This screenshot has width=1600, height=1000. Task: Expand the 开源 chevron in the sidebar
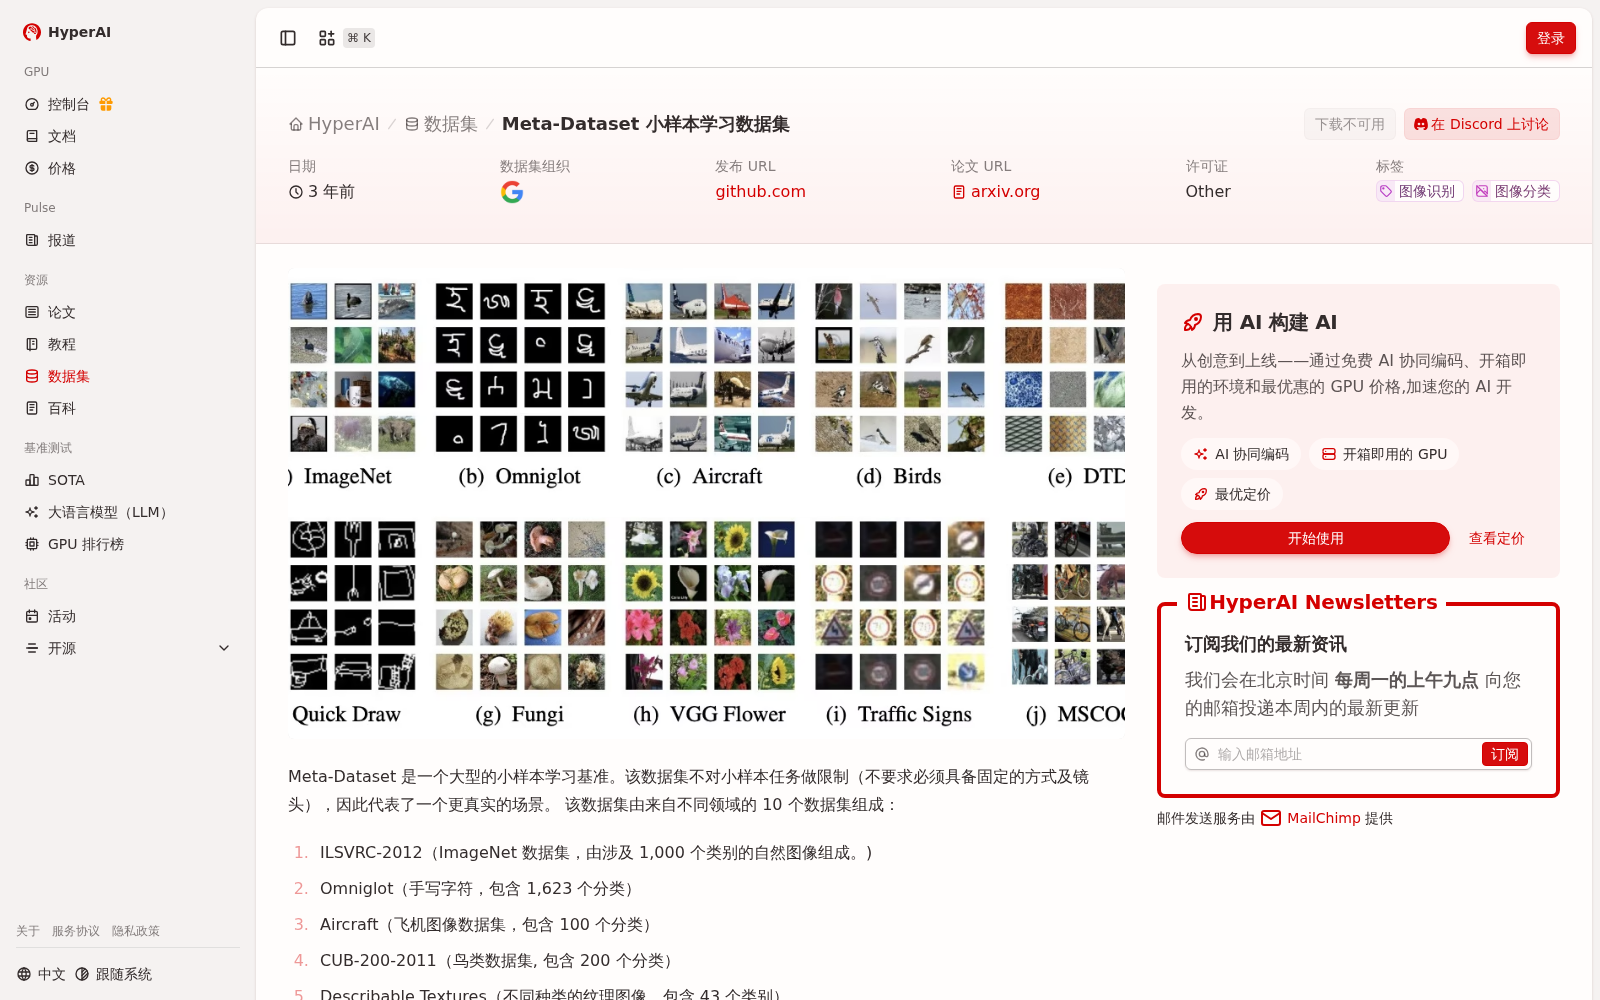pyautogui.click(x=224, y=648)
